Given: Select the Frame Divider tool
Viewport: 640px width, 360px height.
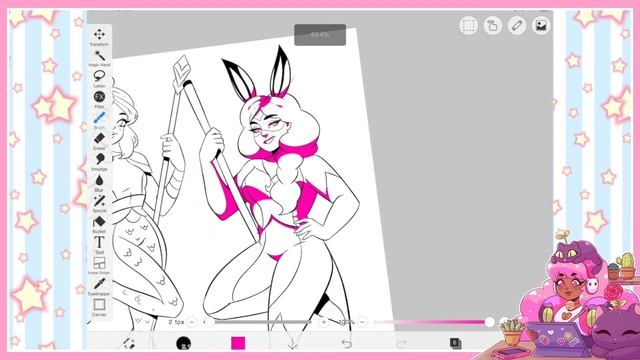Looking at the screenshot, I should [99, 265].
